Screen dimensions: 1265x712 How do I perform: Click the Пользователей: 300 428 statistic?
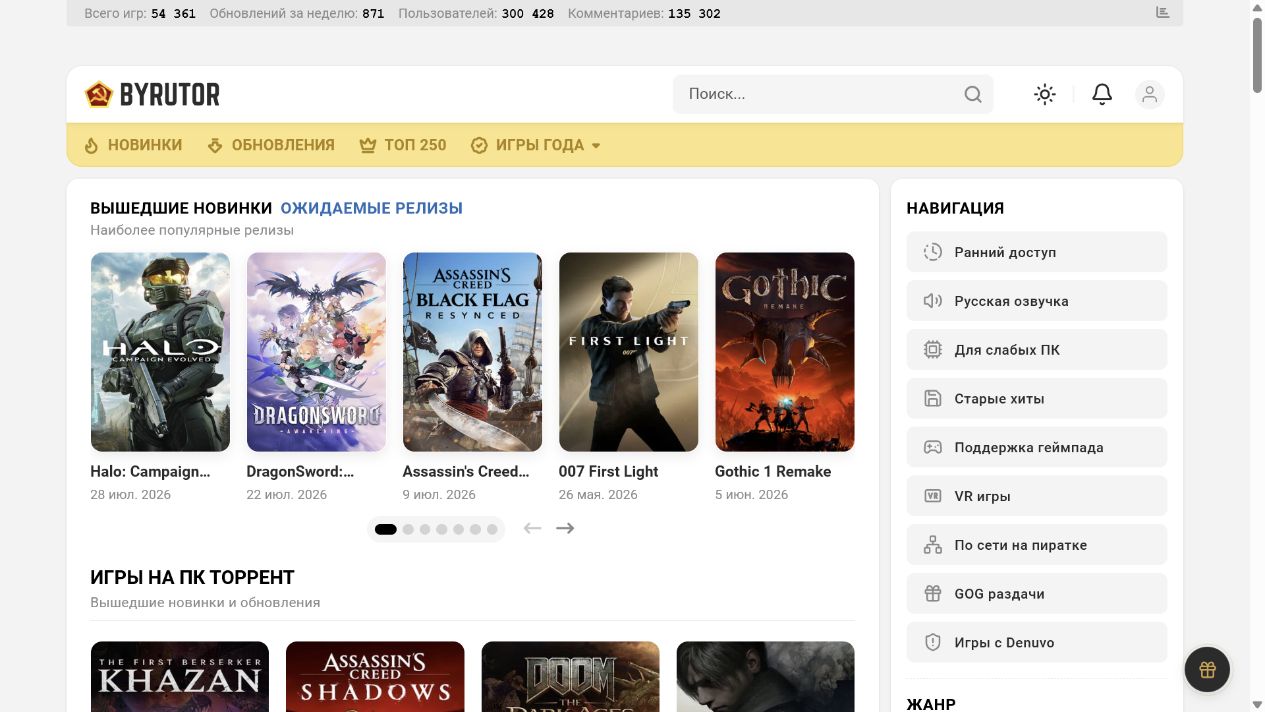pyautogui.click(x=476, y=13)
